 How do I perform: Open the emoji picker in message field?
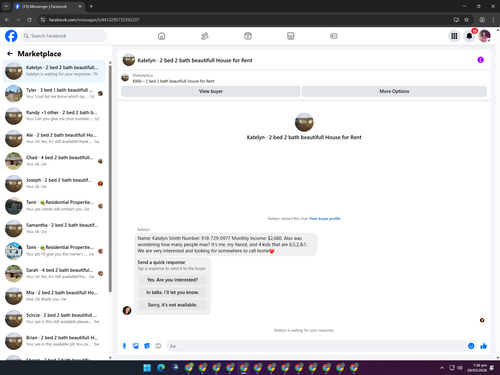pos(471,346)
